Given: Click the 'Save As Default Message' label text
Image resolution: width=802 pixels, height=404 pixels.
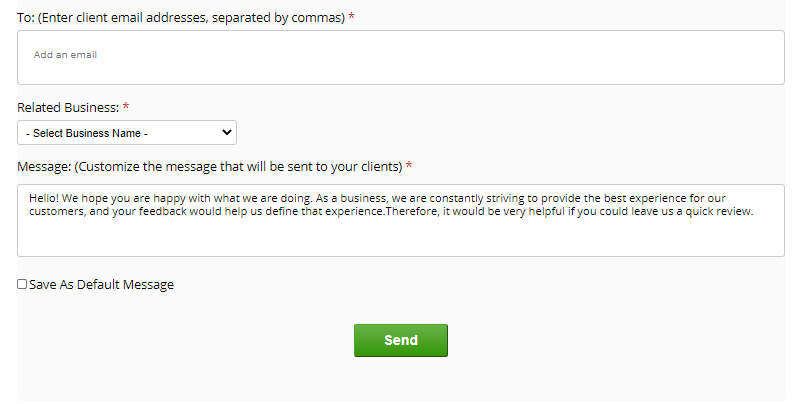Looking at the screenshot, I should (102, 285).
